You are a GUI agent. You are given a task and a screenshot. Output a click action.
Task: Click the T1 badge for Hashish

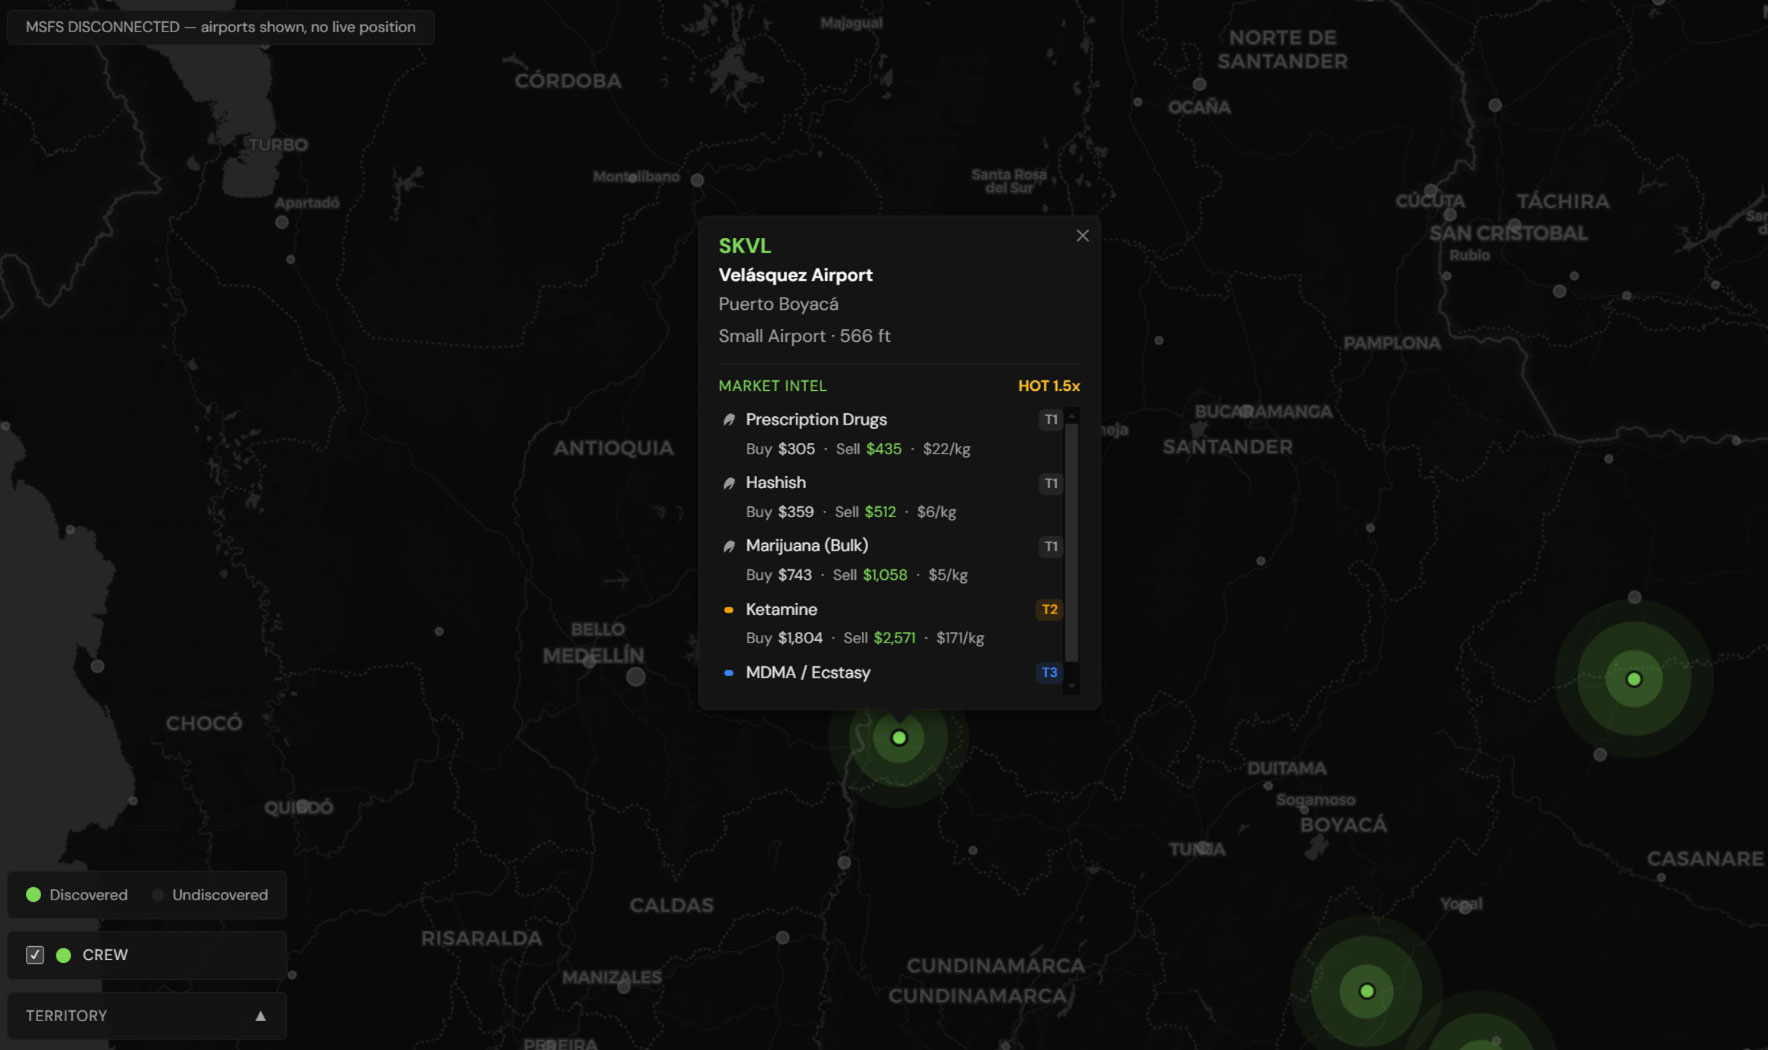click(1050, 483)
